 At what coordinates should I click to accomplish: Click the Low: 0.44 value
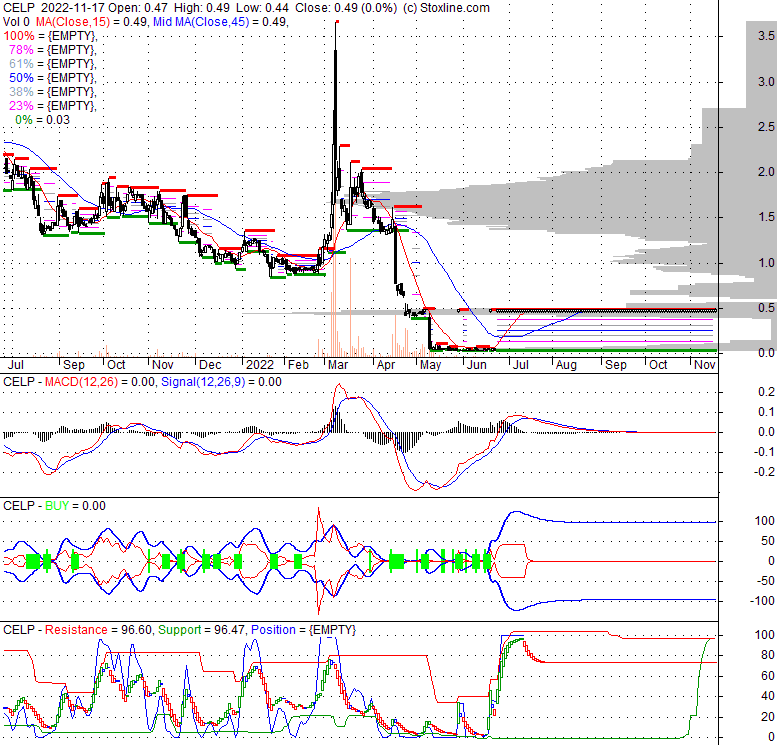click(263, 8)
